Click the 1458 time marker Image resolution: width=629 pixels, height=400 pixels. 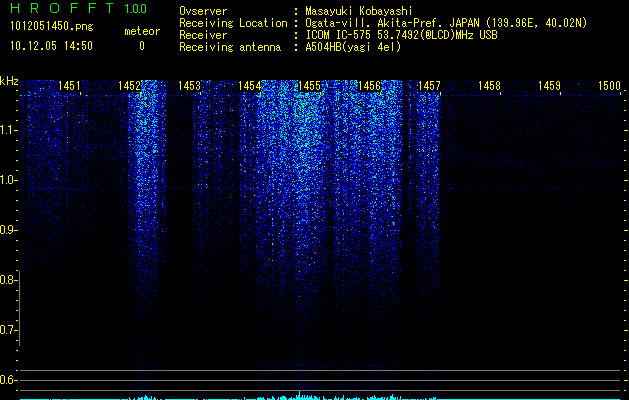coord(489,85)
